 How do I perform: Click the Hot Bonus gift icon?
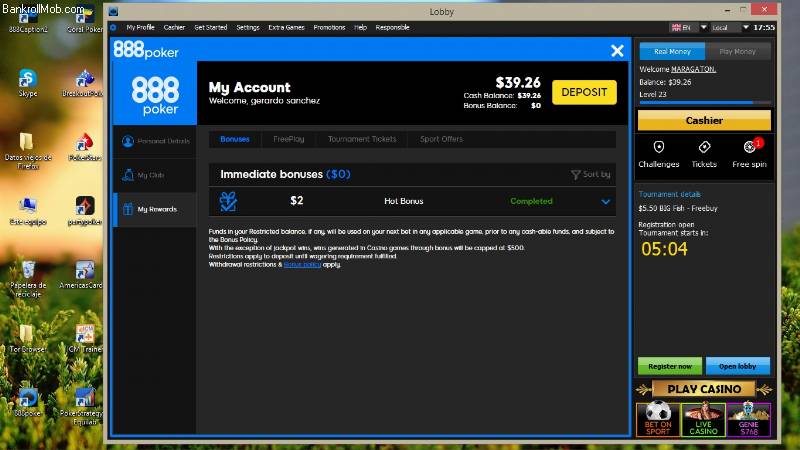(x=228, y=202)
